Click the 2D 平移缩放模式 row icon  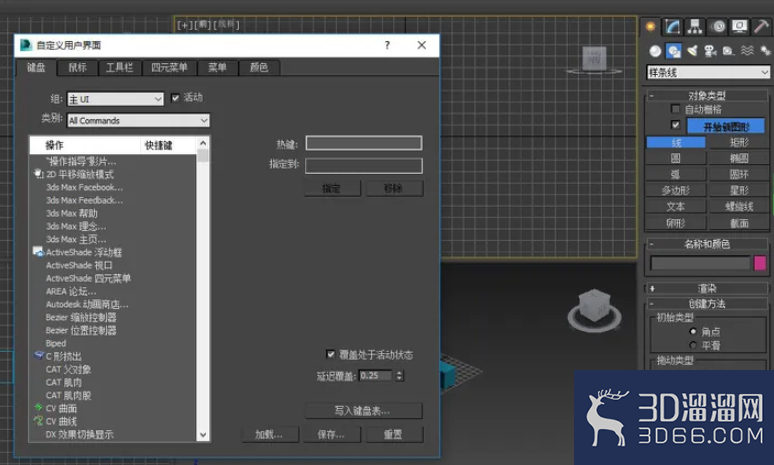[x=38, y=174]
